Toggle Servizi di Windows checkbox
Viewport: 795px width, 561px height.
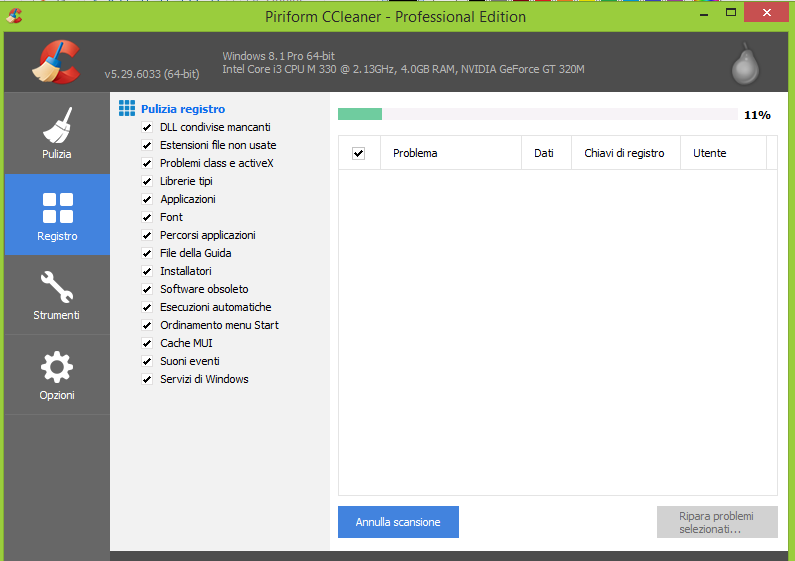coord(147,379)
